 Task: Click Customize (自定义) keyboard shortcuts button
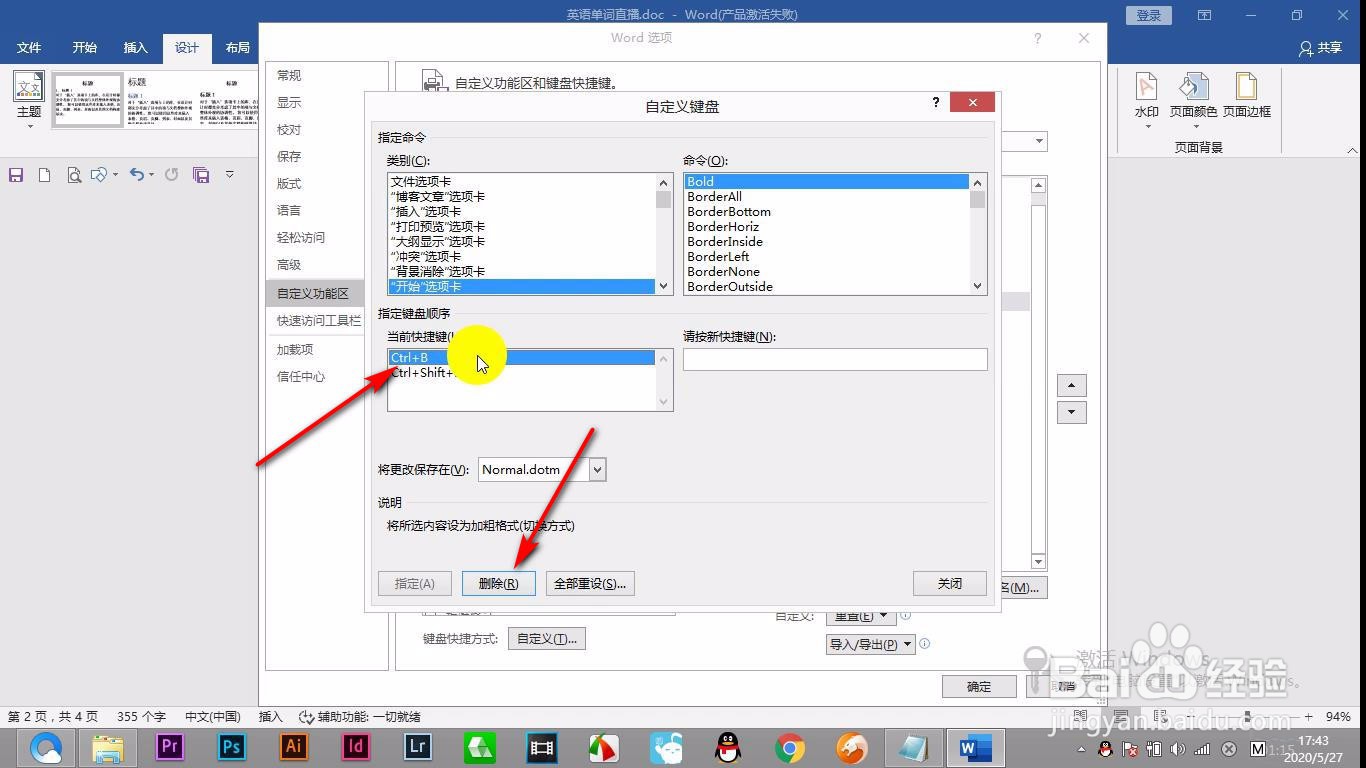[x=547, y=638]
